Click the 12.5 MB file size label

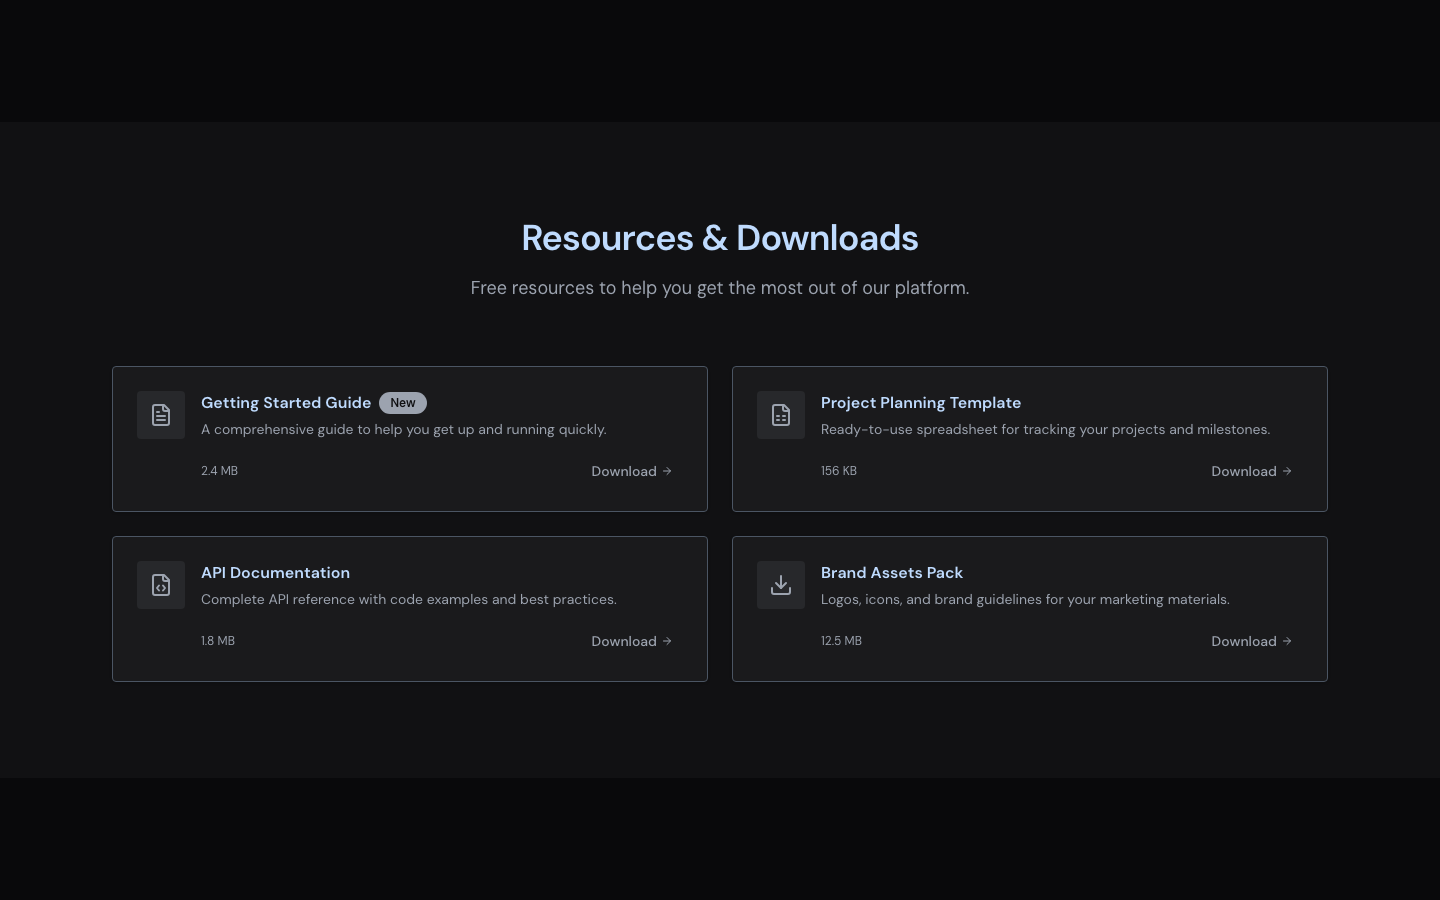pos(841,641)
